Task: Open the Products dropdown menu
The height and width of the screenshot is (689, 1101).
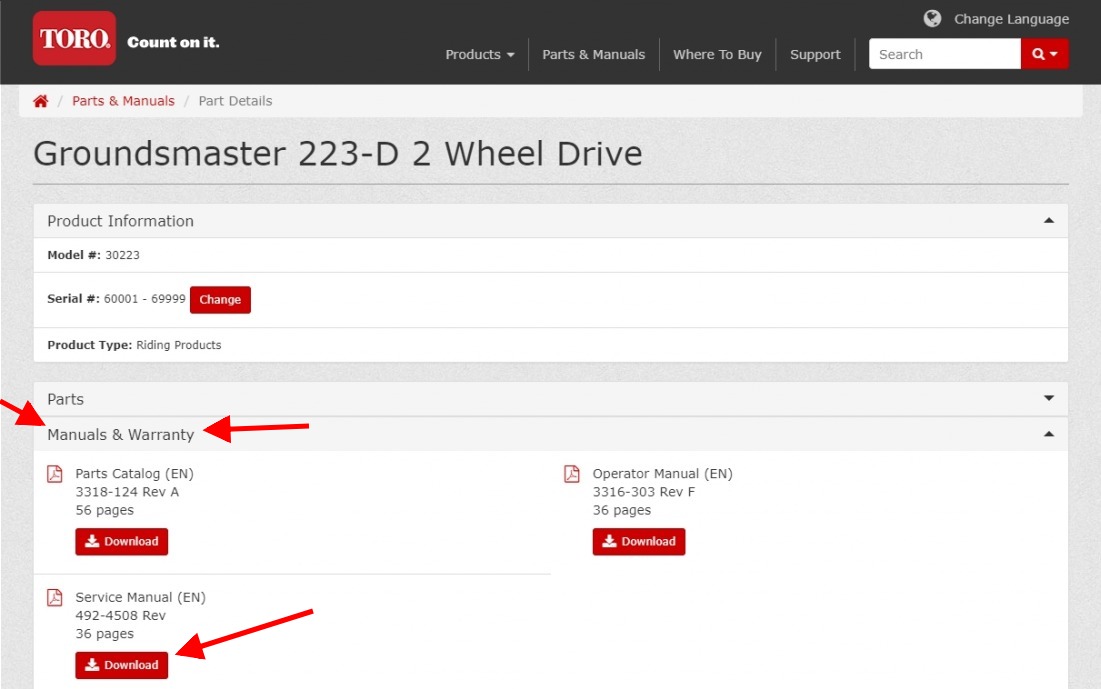Action: pyautogui.click(x=480, y=55)
